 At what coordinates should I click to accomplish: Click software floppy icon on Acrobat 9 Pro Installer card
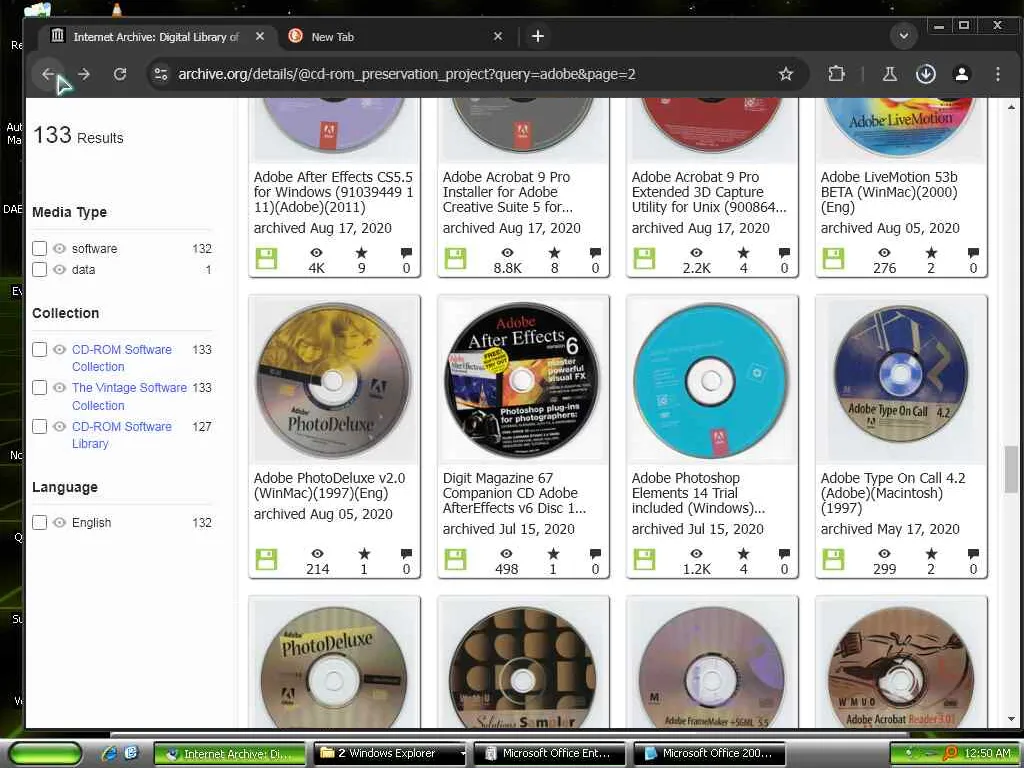coord(455,259)
